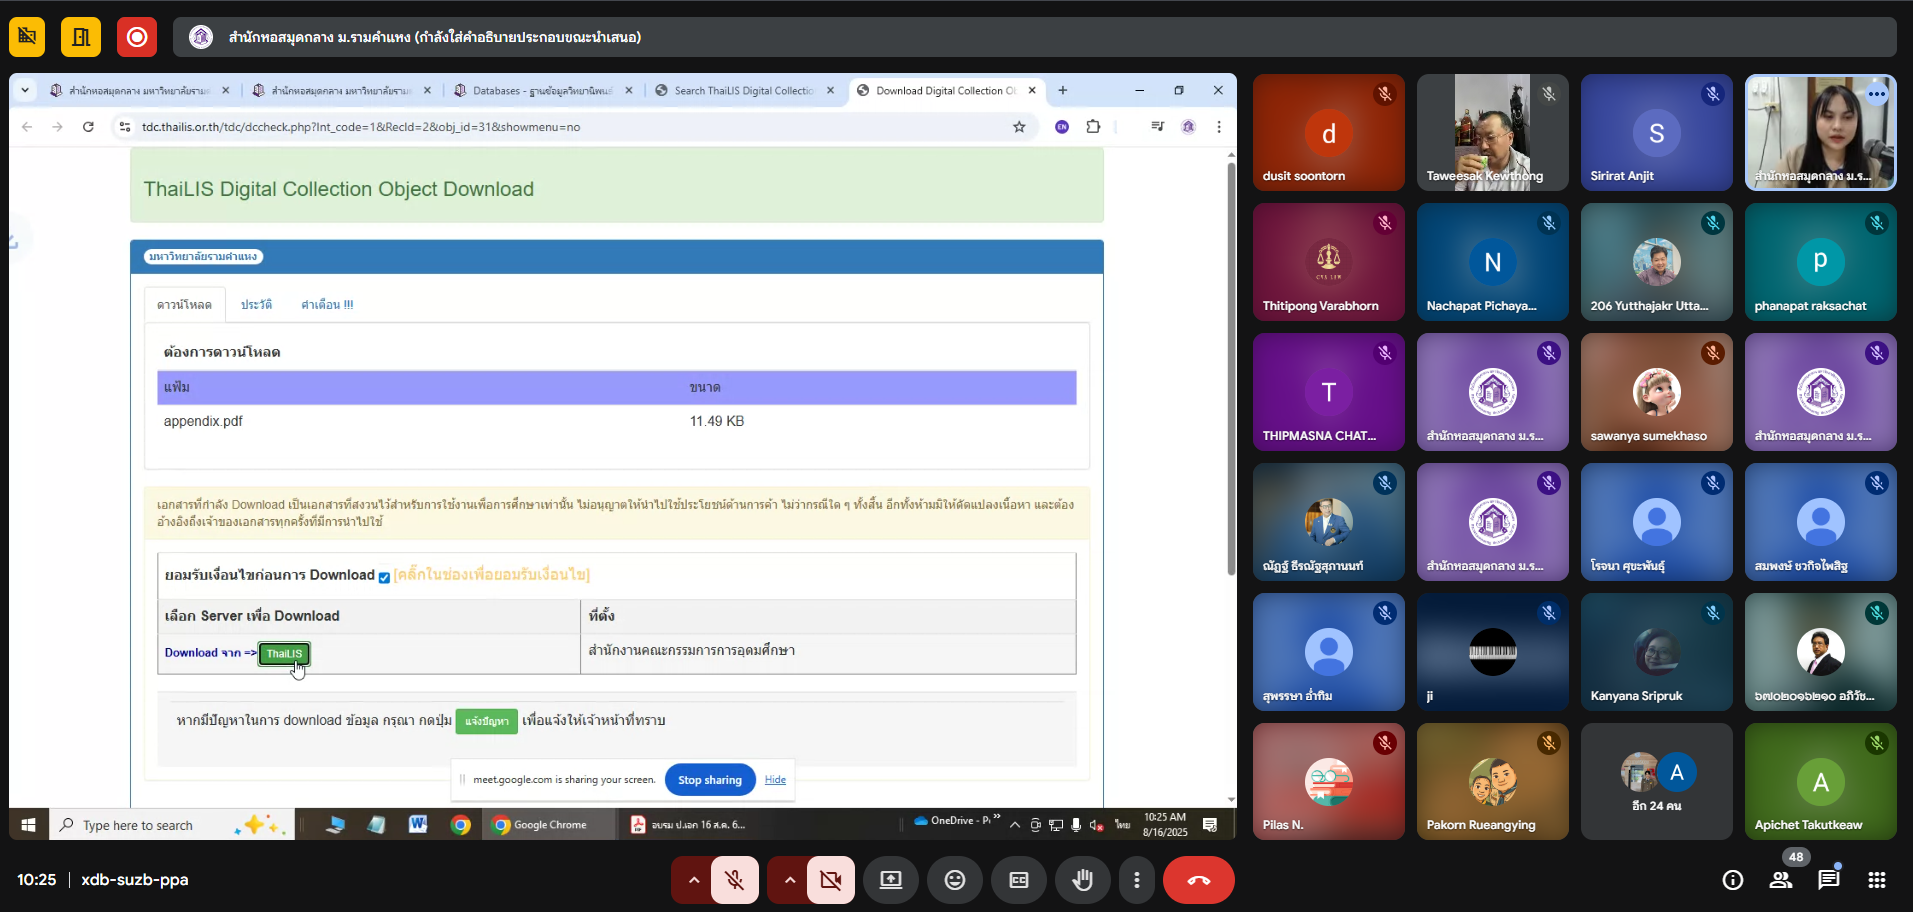The height and width of the screenshot is (912, 1913).
Task: Click the Chrome profile avatar icon
Action: pyautogui.click(x=1188, y=127)
